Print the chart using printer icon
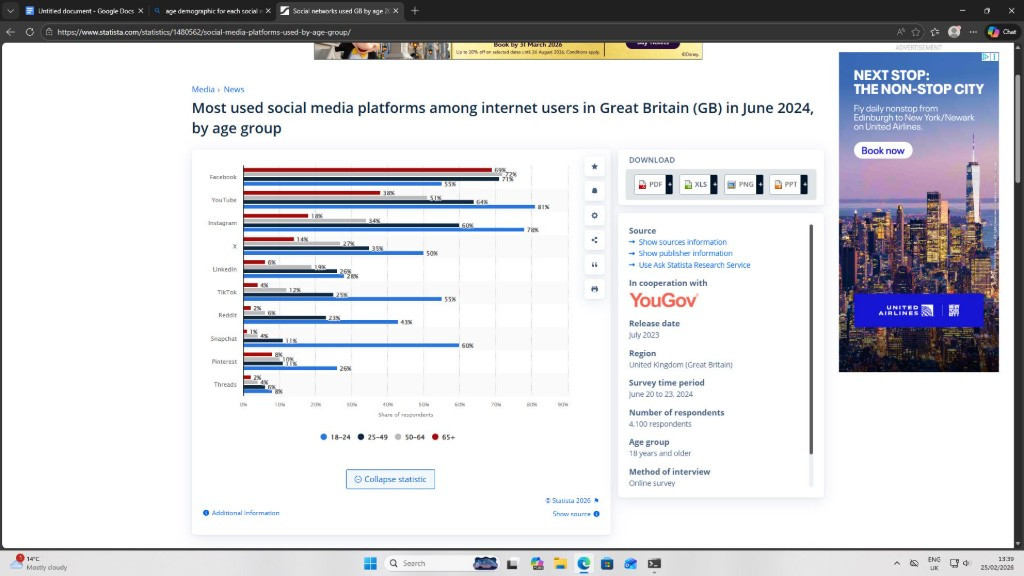This screenshot has width=1024, height=576. click(x=594, y=289)
